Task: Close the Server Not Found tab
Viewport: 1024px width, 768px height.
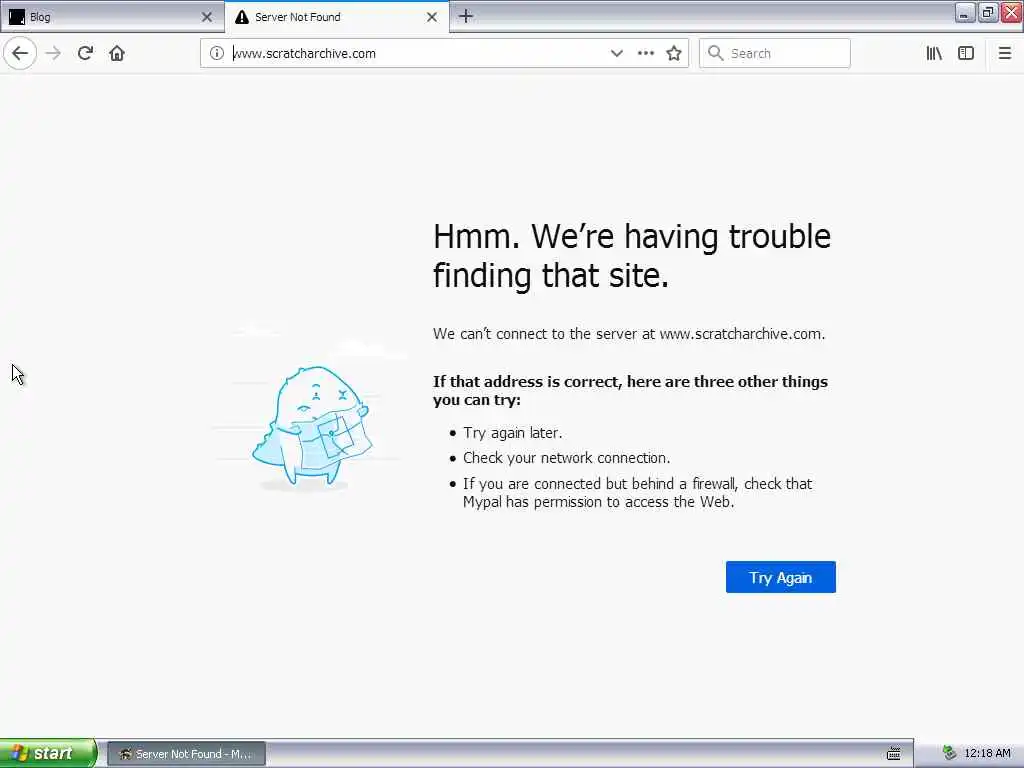Action: click(432, 17)
